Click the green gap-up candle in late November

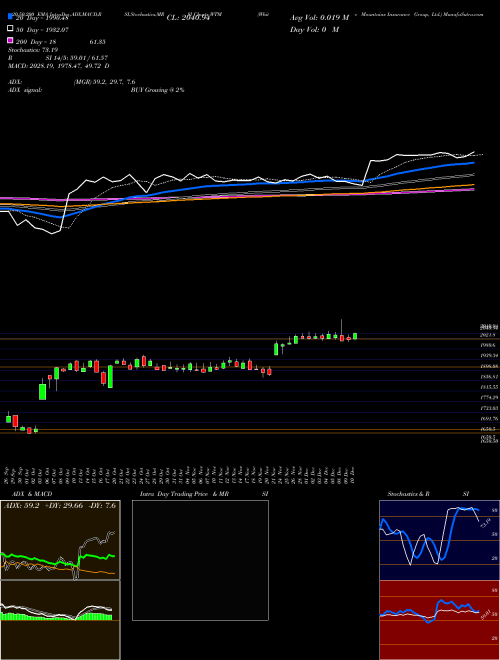pyautogui.click(x=276, y=349)
